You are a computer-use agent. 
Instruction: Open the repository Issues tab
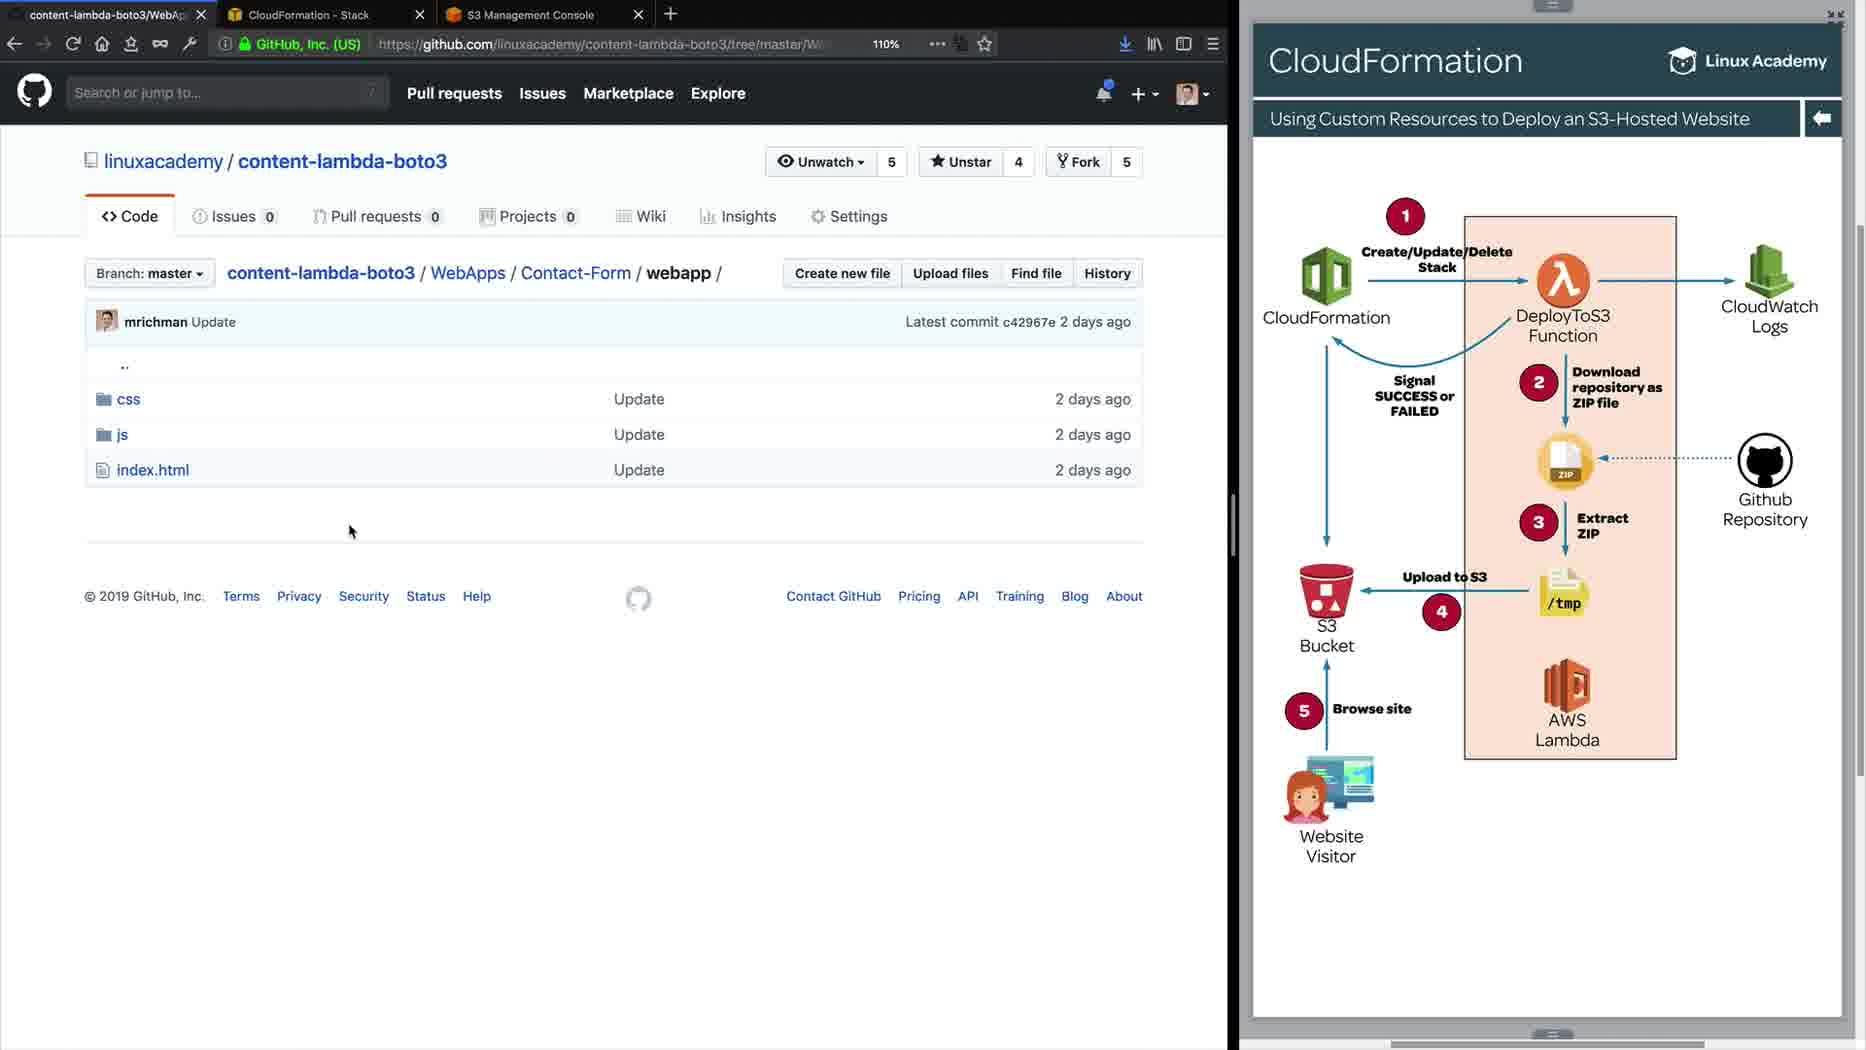tap(235, 216)
